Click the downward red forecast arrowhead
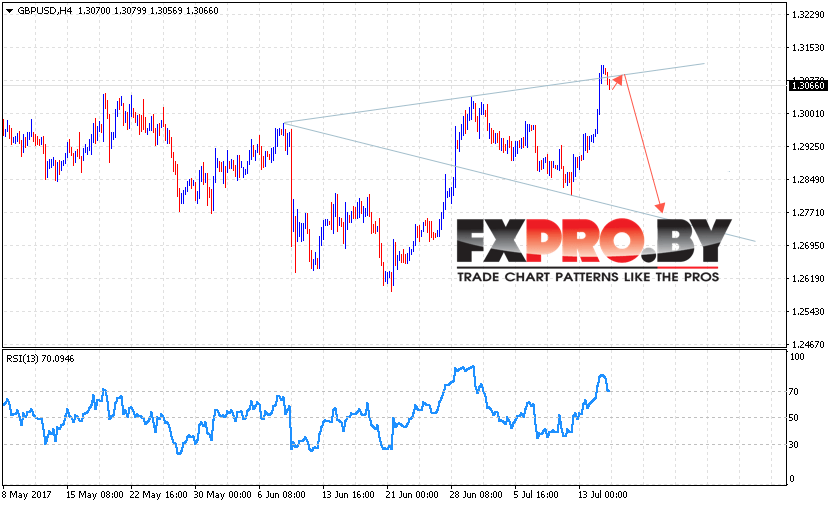Screen dimensions: 829x506 pos(659,206)
